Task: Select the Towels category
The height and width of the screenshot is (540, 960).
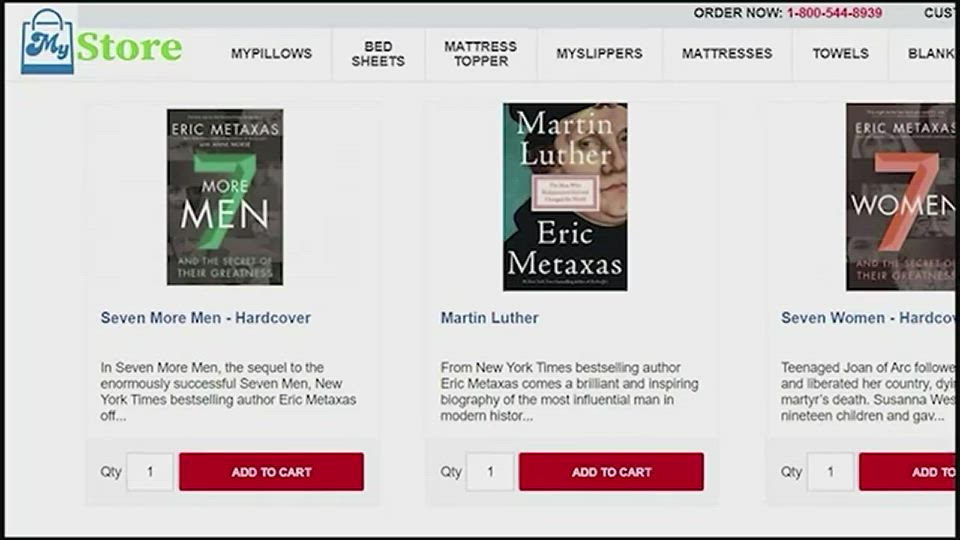Action: (840, 54)
